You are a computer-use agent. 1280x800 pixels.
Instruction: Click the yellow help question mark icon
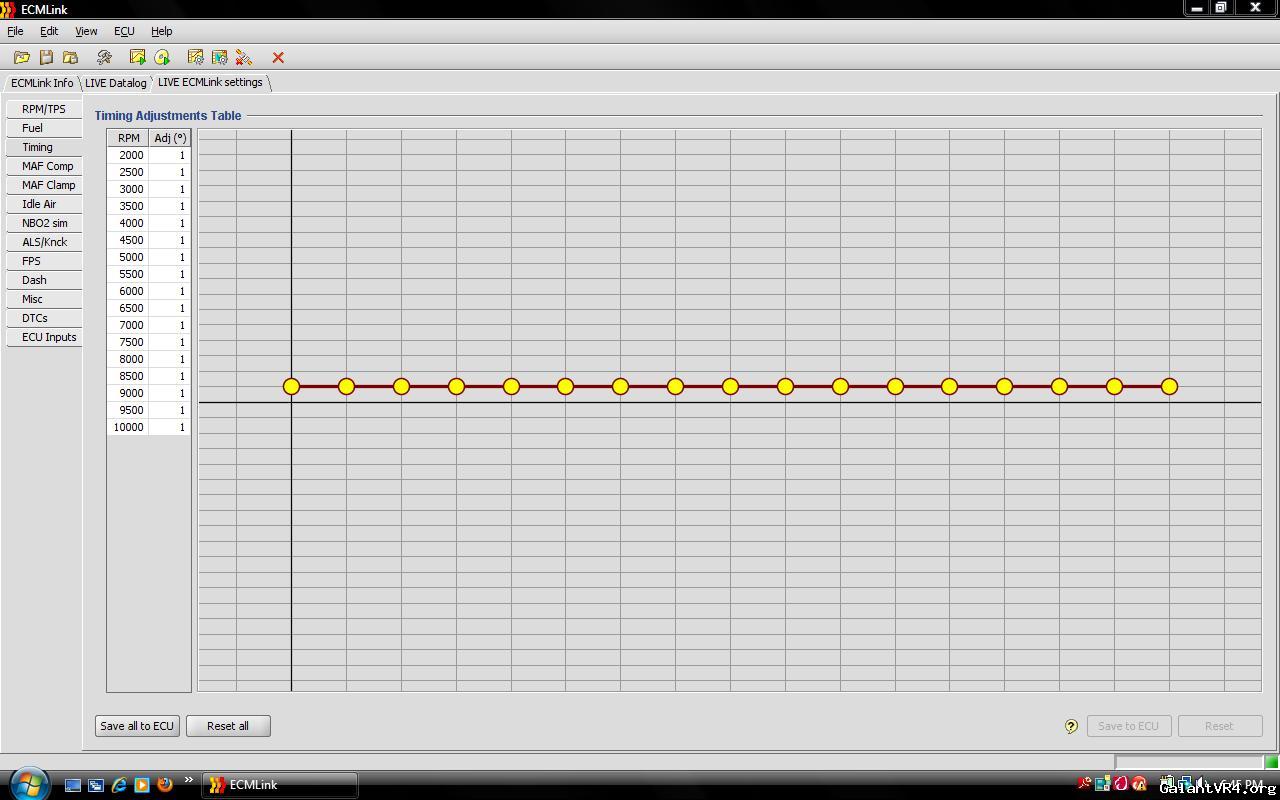coord(1071,726)
